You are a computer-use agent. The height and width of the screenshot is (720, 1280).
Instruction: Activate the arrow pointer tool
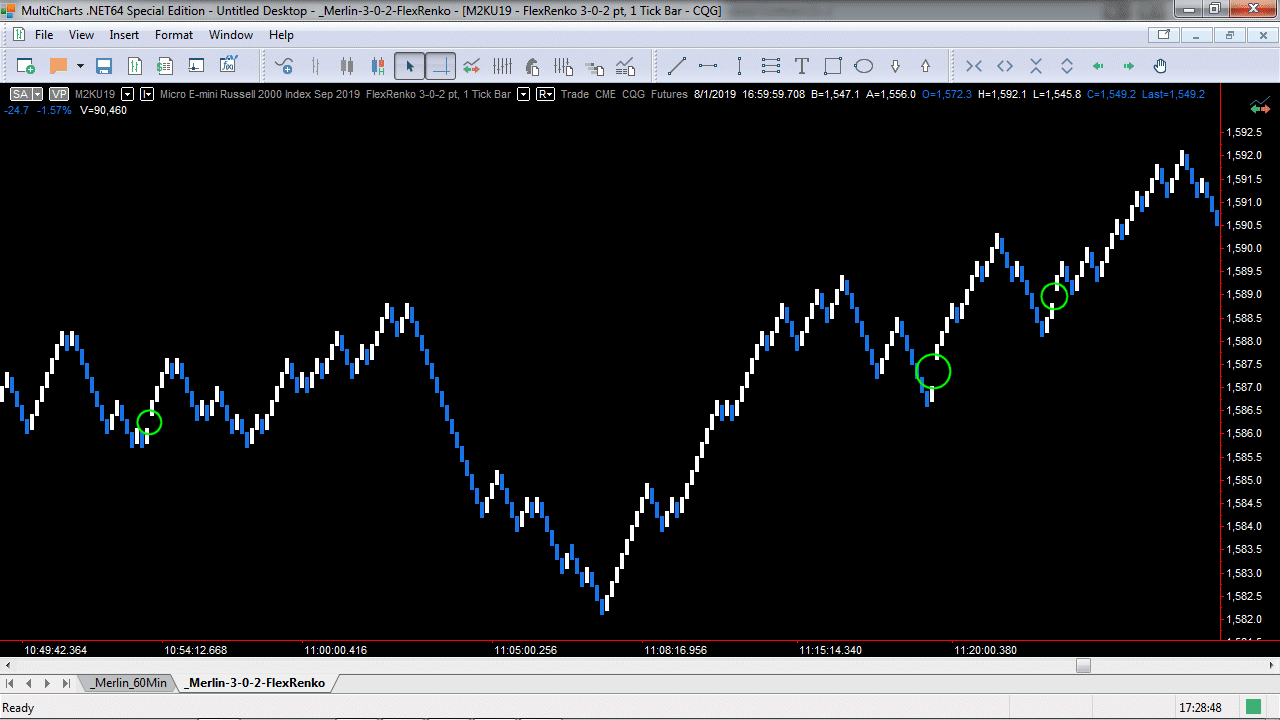pos(409,66)
